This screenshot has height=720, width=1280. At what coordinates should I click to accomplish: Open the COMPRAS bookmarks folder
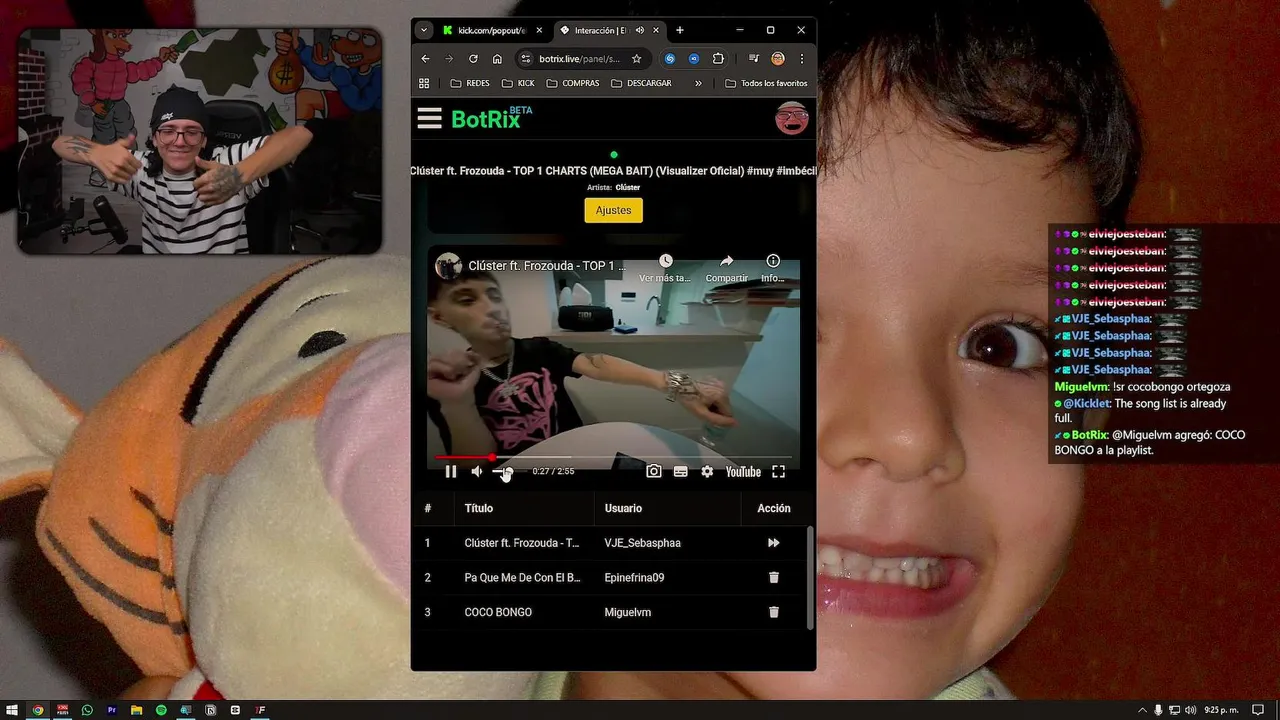pyautogui.click(x=573, y=83)
